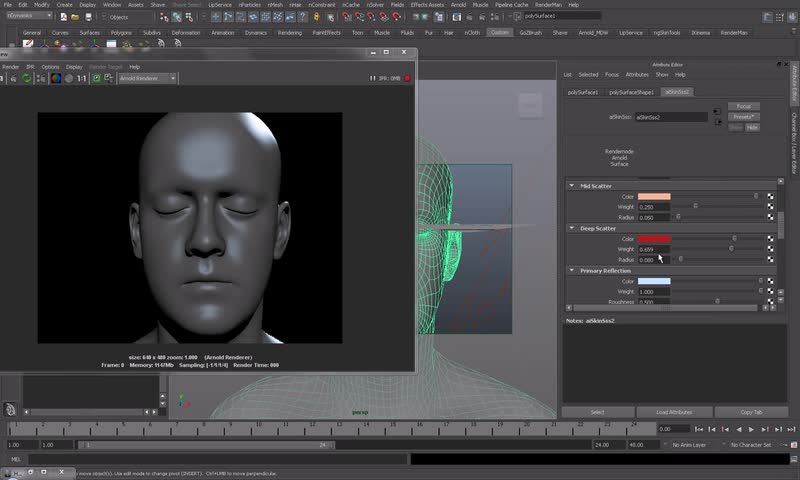
Task: Click the Deep Scatter red color swatch
Action: (x=654, y=239)
